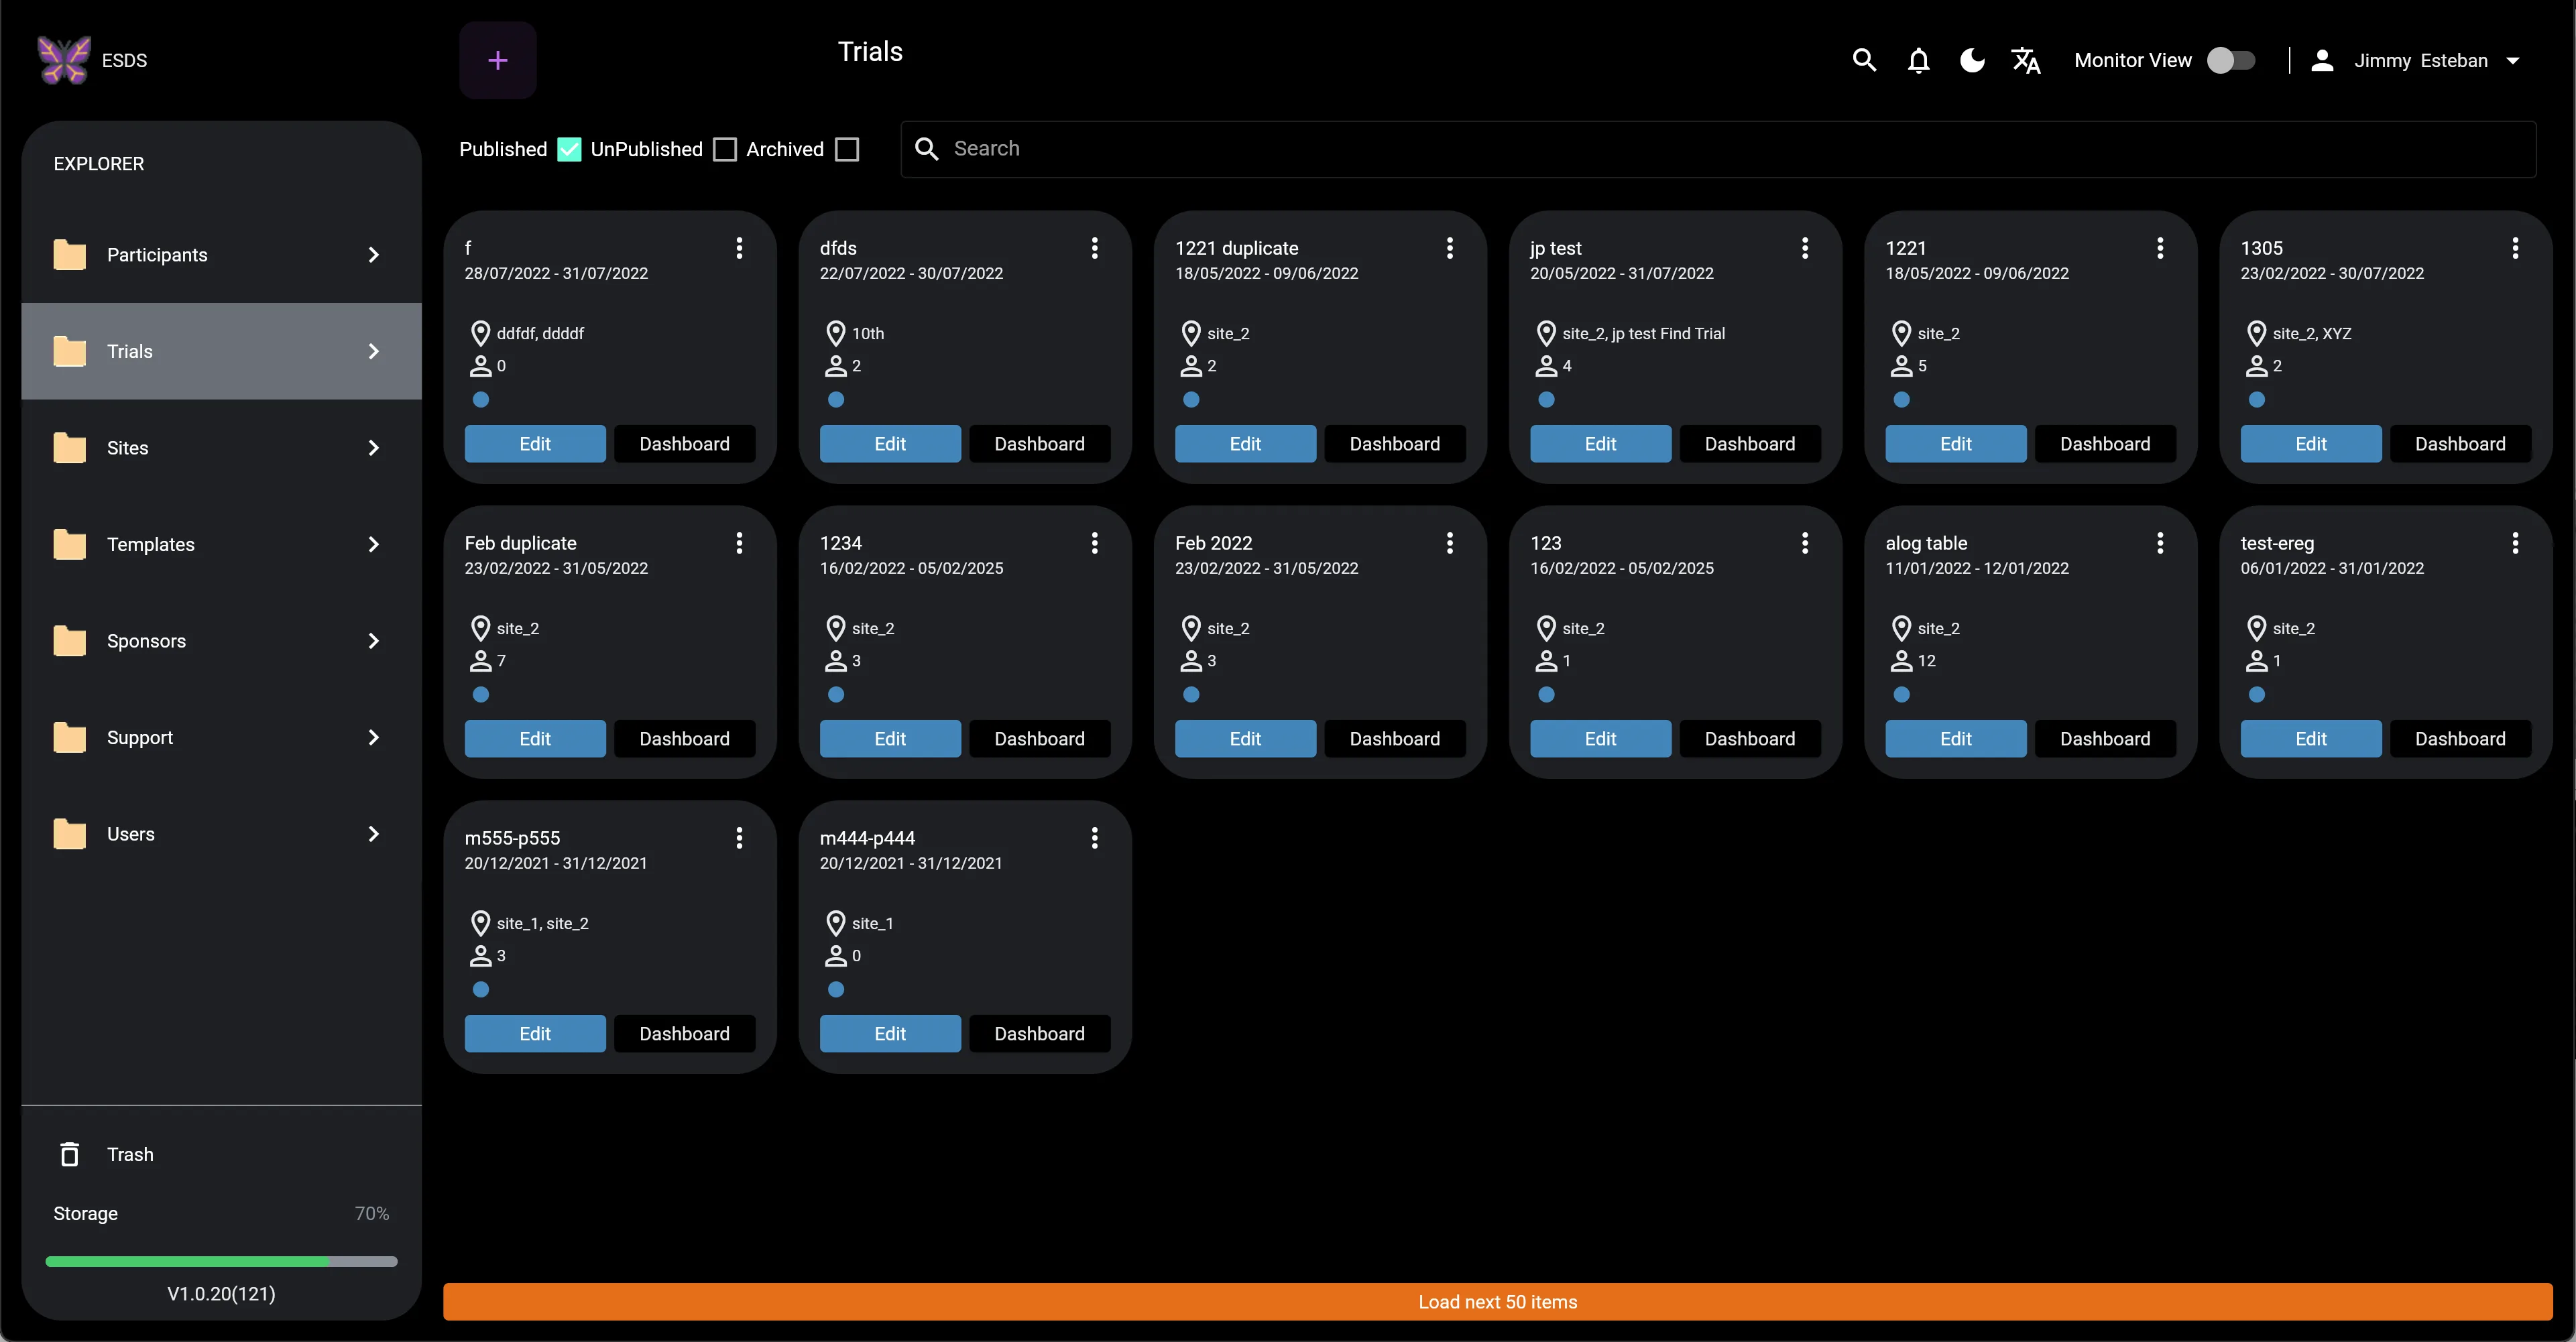Open more options for trial dfds
Viewport: 2576px width, 1342px height.
(1094, 248)
